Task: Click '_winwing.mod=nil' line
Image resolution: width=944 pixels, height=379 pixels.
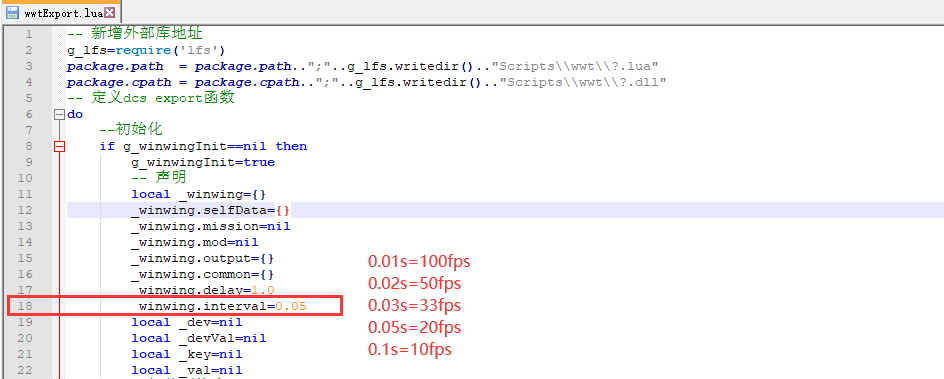Action: (195, 242)
